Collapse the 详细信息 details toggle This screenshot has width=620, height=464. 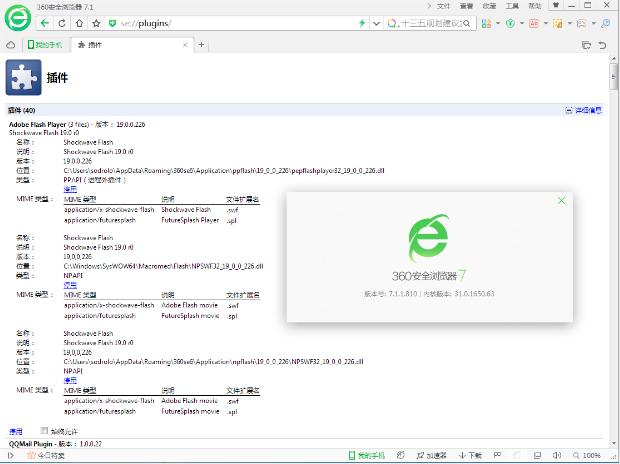pyautogui.click(x=584, y=110)
